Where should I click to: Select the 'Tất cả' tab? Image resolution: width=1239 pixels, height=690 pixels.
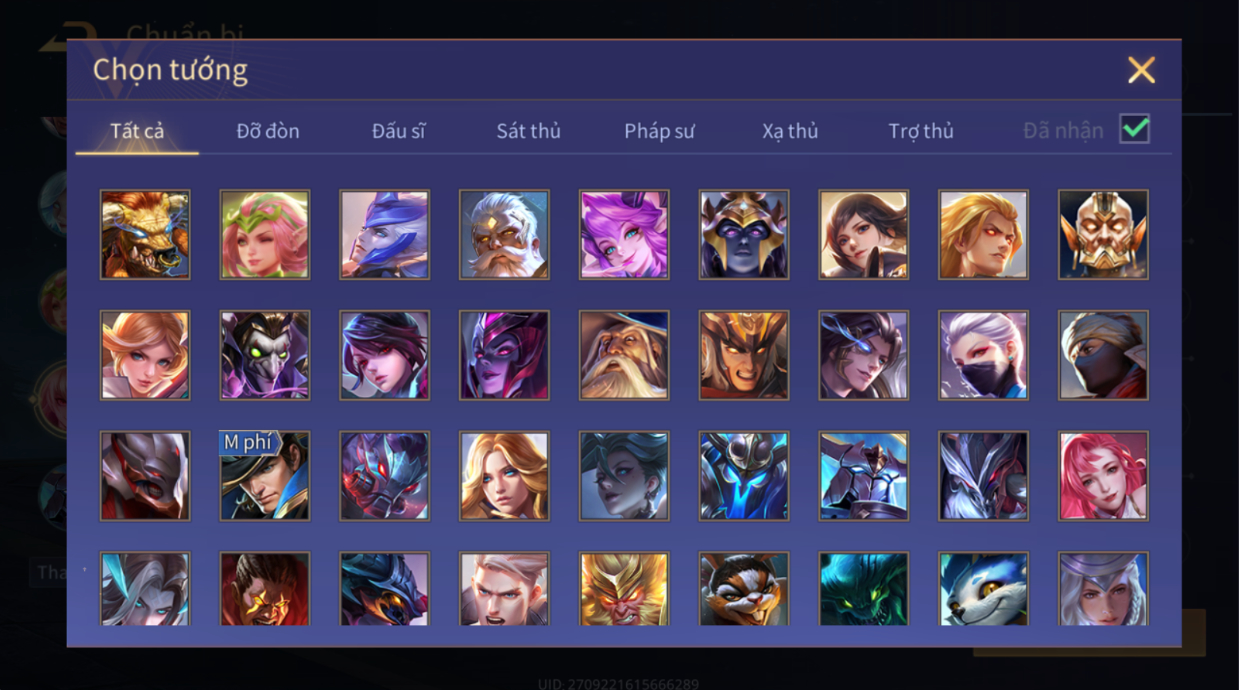pos(137,131)
